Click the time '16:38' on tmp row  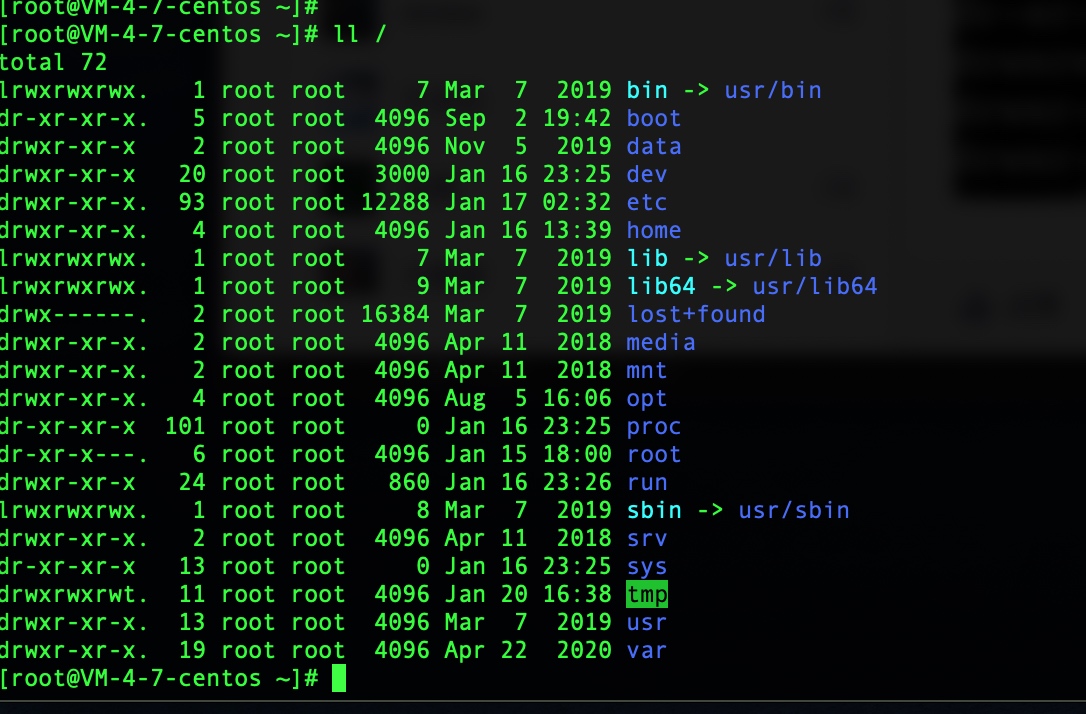click(x=577, y=594)
